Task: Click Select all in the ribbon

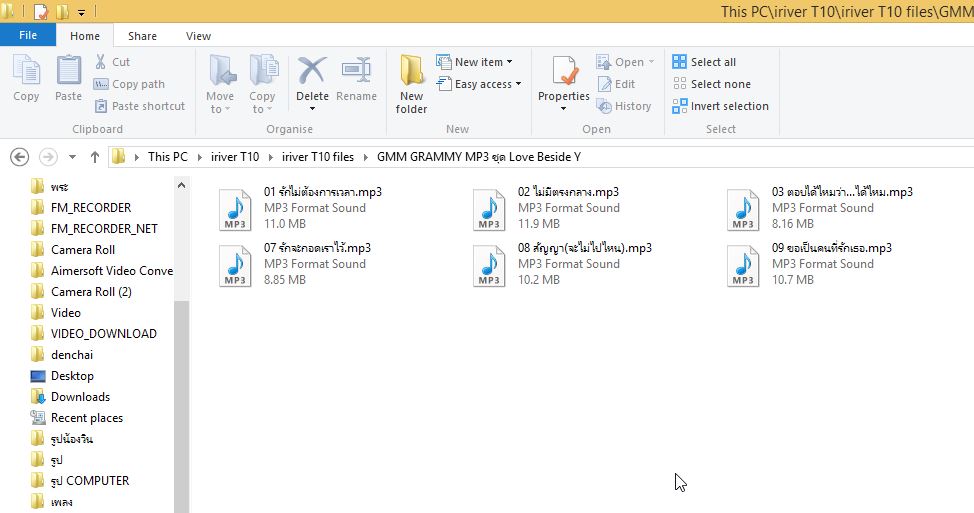Action: coord(705,62)
